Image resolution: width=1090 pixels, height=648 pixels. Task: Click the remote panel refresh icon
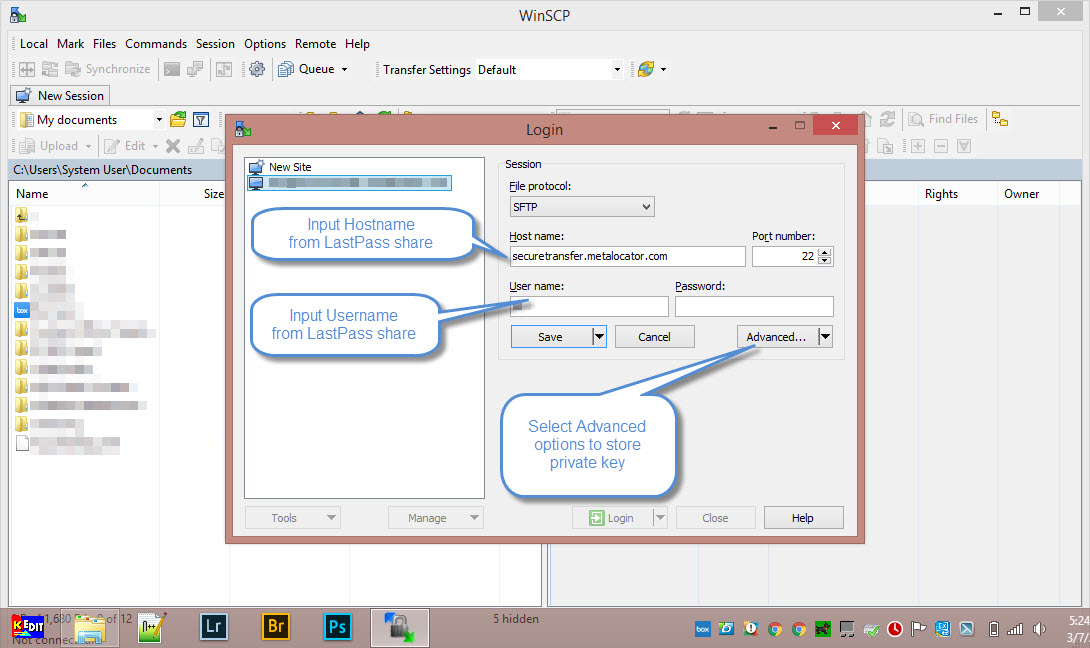pos(887,119)
